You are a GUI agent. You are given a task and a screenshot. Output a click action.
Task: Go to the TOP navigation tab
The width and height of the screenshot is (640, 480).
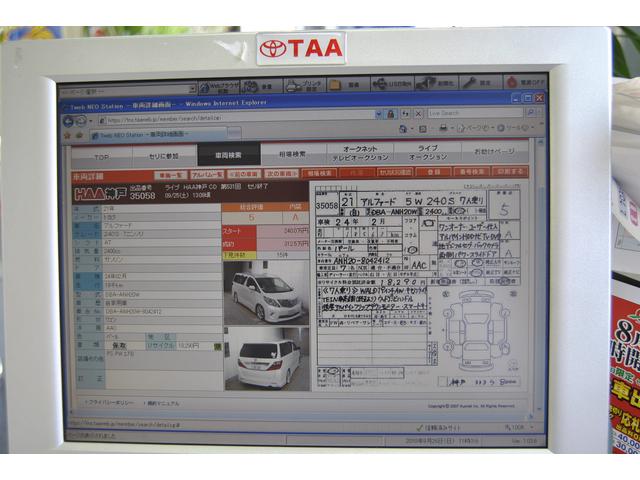click(102, 156)
